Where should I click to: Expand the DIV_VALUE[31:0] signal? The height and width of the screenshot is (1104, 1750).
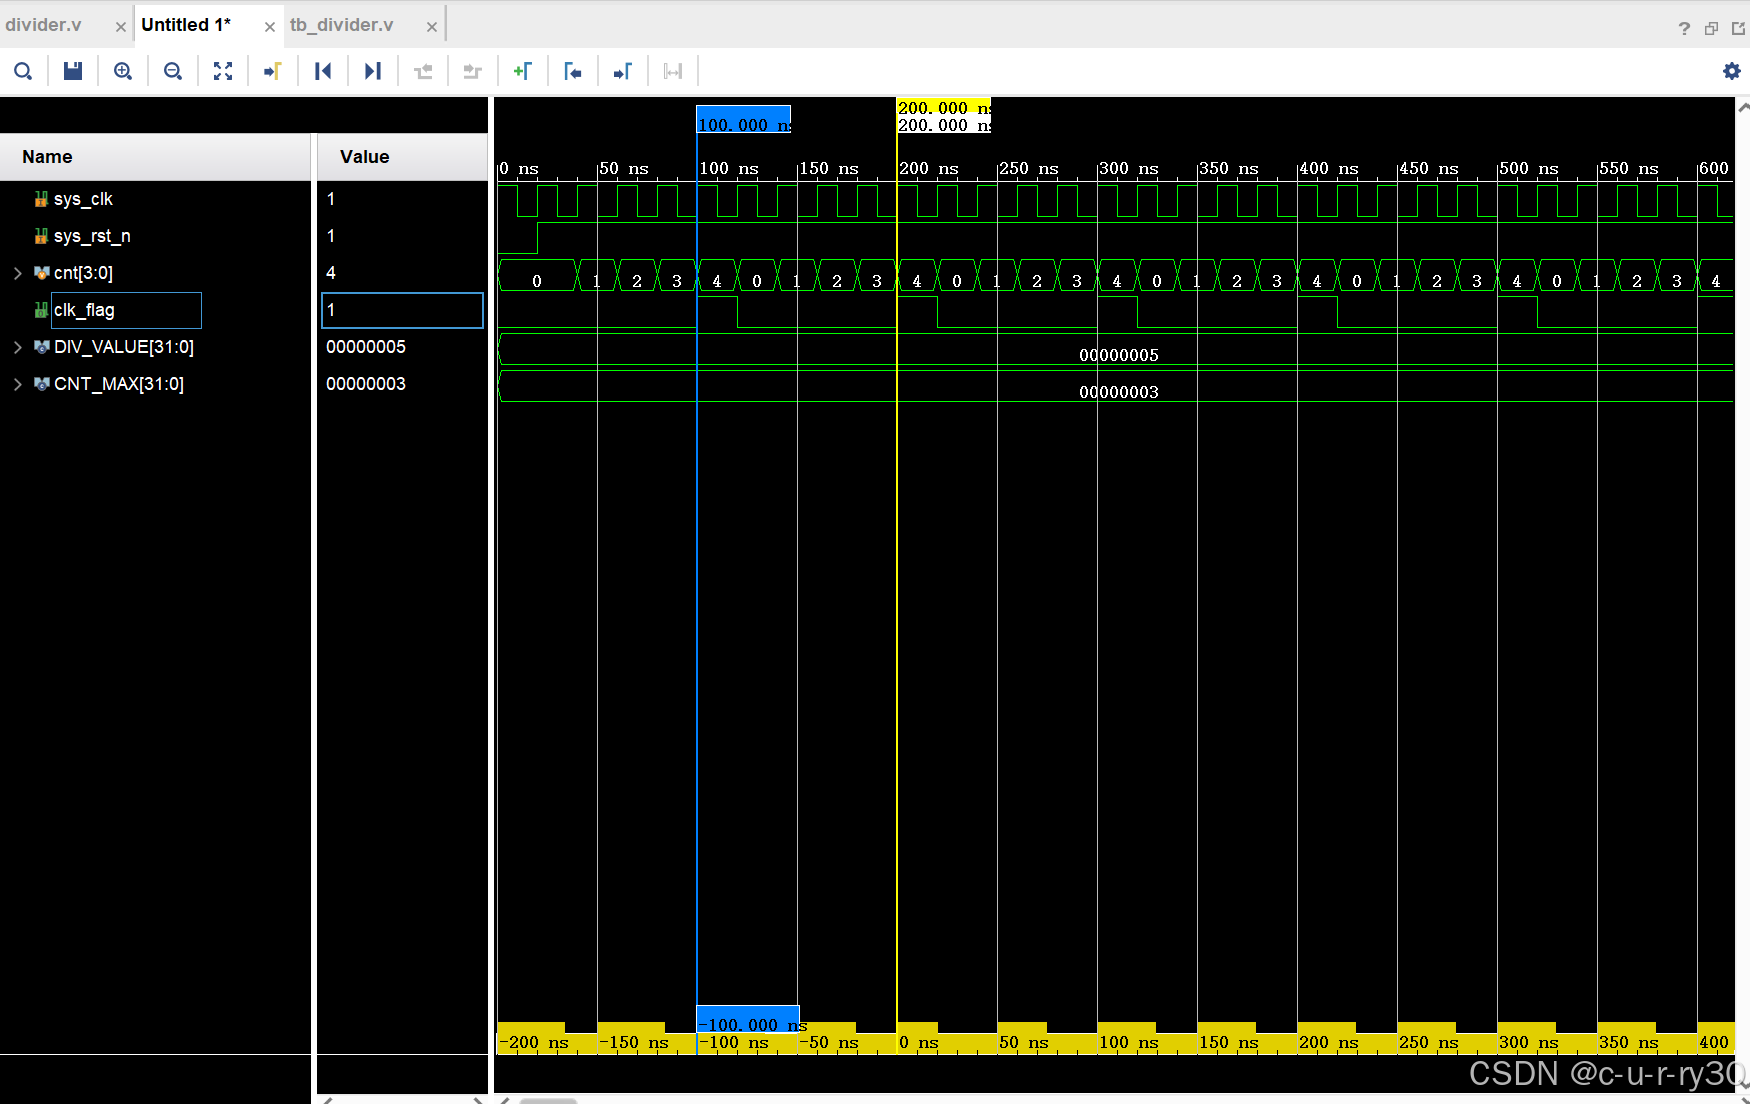17,347
